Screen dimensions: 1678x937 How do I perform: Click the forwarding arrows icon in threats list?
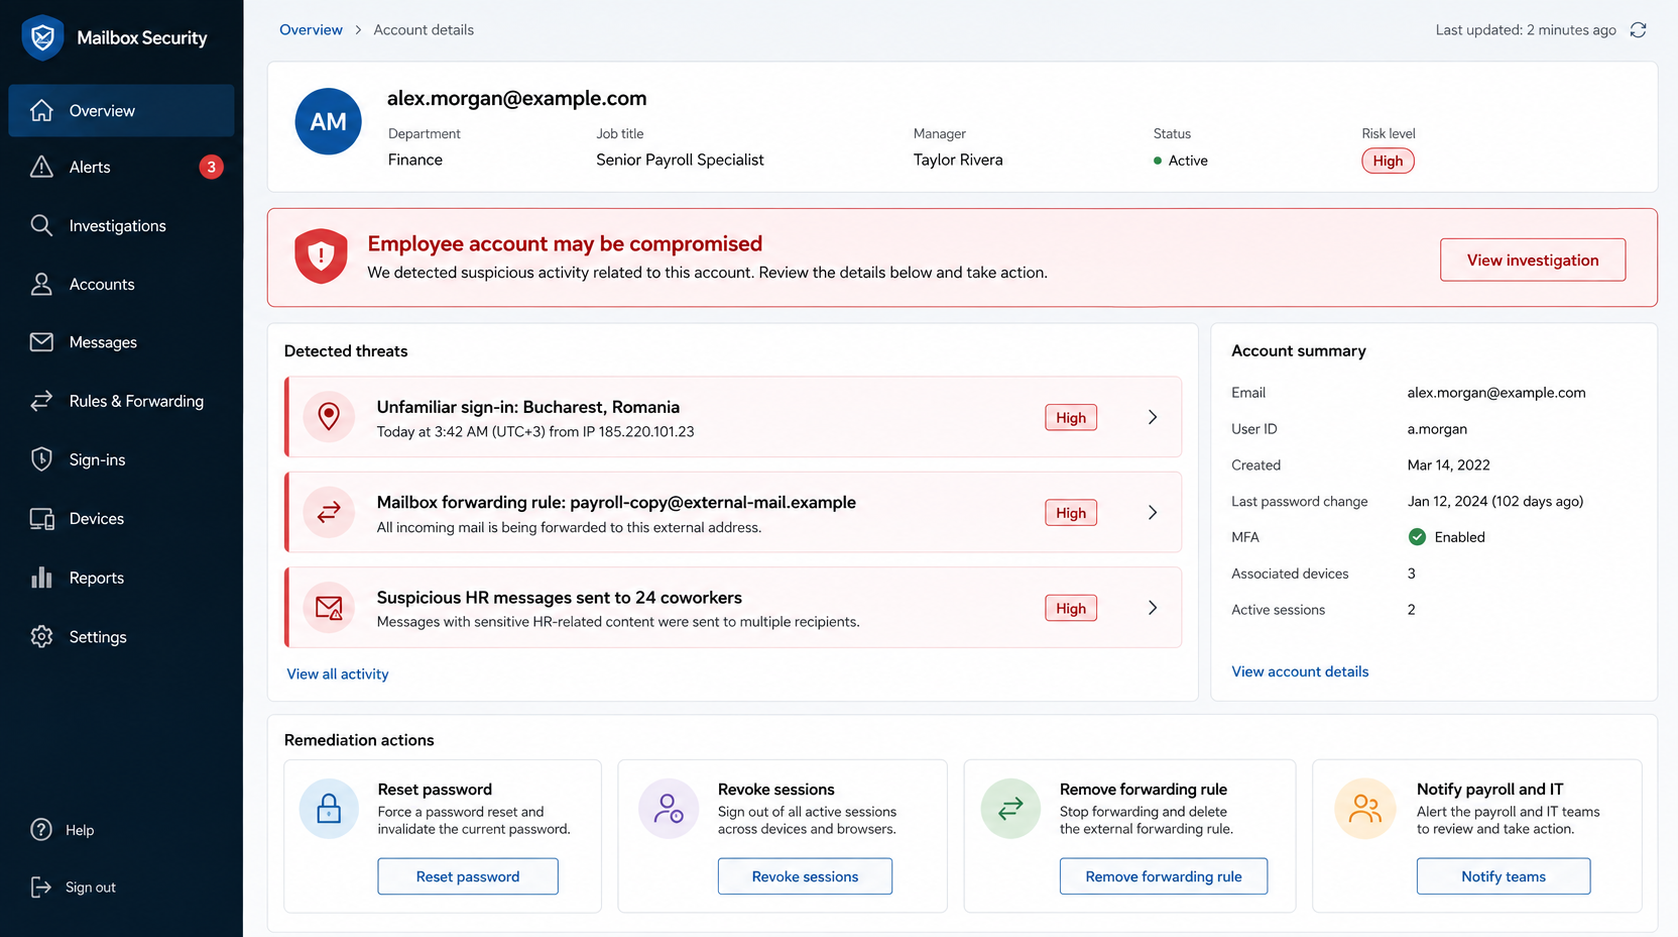[329, 512]
